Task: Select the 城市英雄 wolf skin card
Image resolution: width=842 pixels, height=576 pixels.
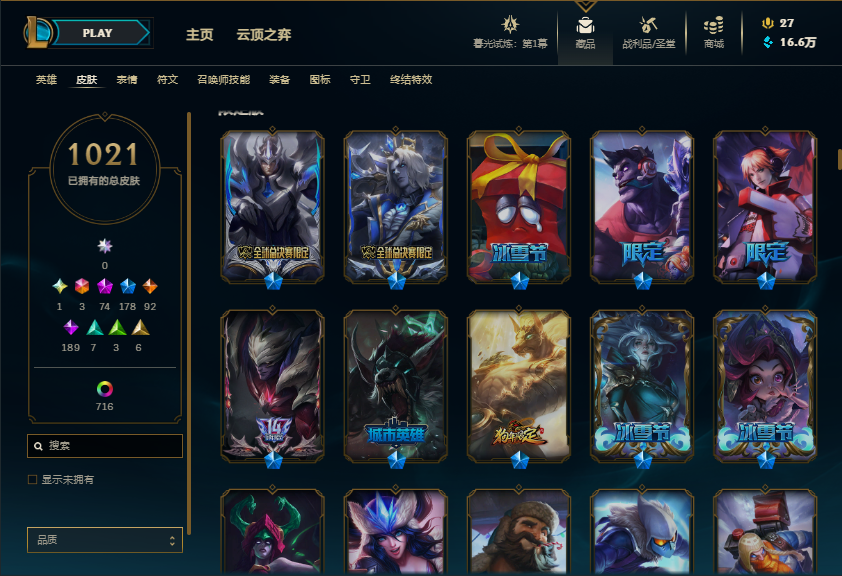Action: (396, 387)
